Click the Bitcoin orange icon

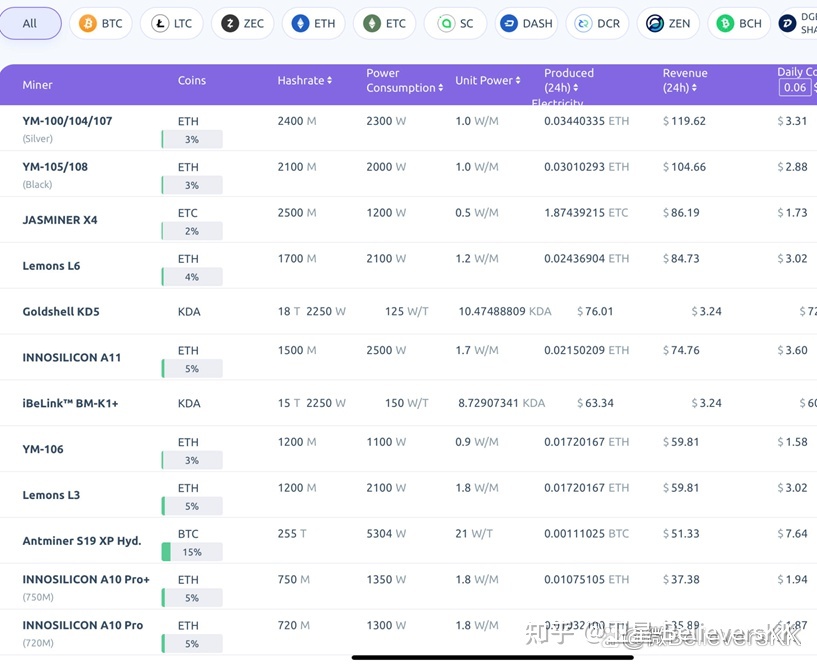pyautogui.click(x=88, y=23)
